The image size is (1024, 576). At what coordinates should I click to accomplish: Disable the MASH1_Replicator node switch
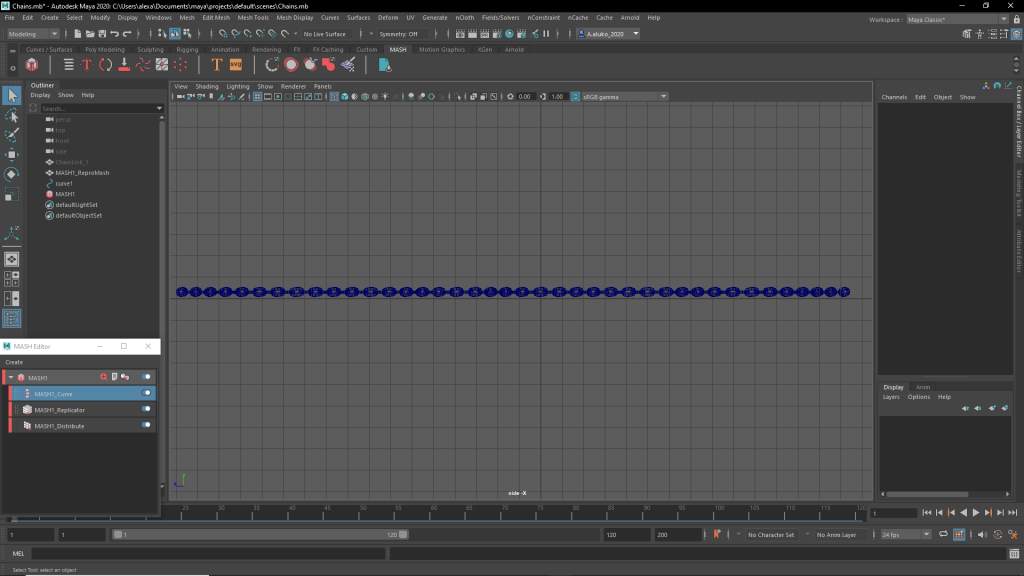click(x=146, y=409)
